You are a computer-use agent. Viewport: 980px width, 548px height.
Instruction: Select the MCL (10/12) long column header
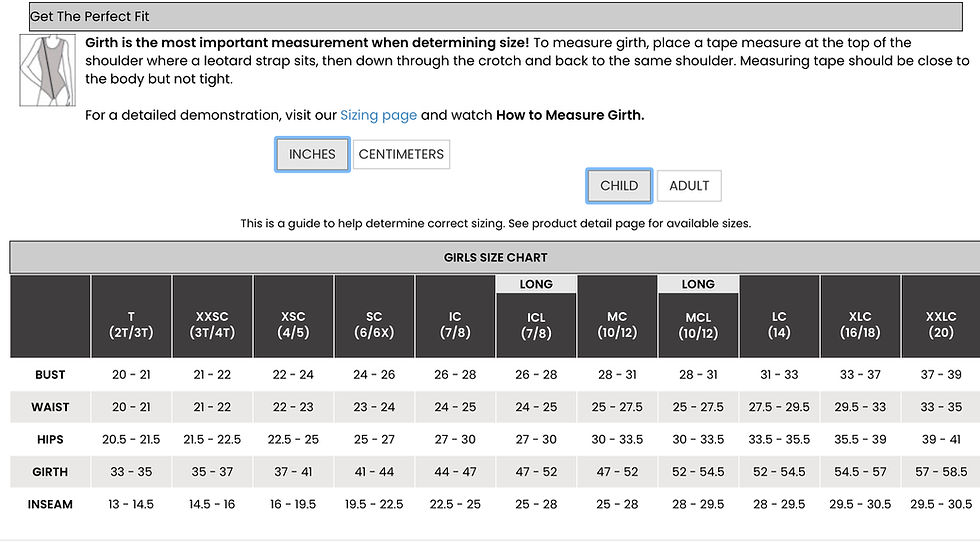698,325
